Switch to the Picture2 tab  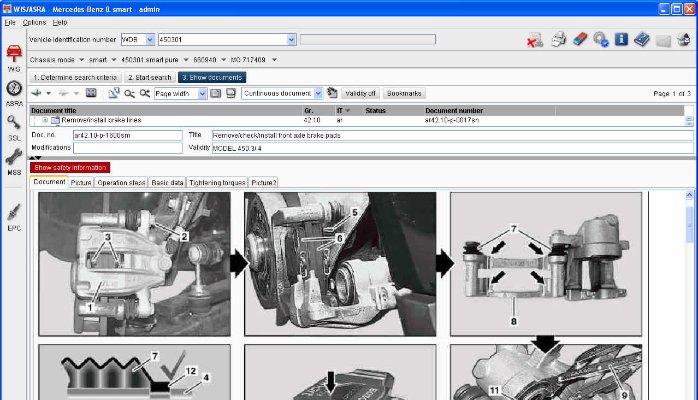click(x=264, y=182)
